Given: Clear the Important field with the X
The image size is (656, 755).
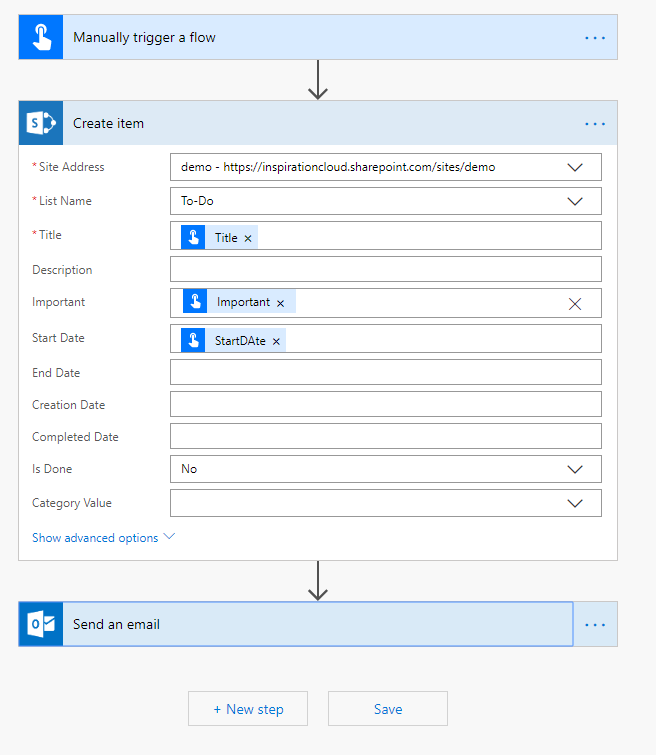Looking at the screenshot, I should tap(575, 303).
